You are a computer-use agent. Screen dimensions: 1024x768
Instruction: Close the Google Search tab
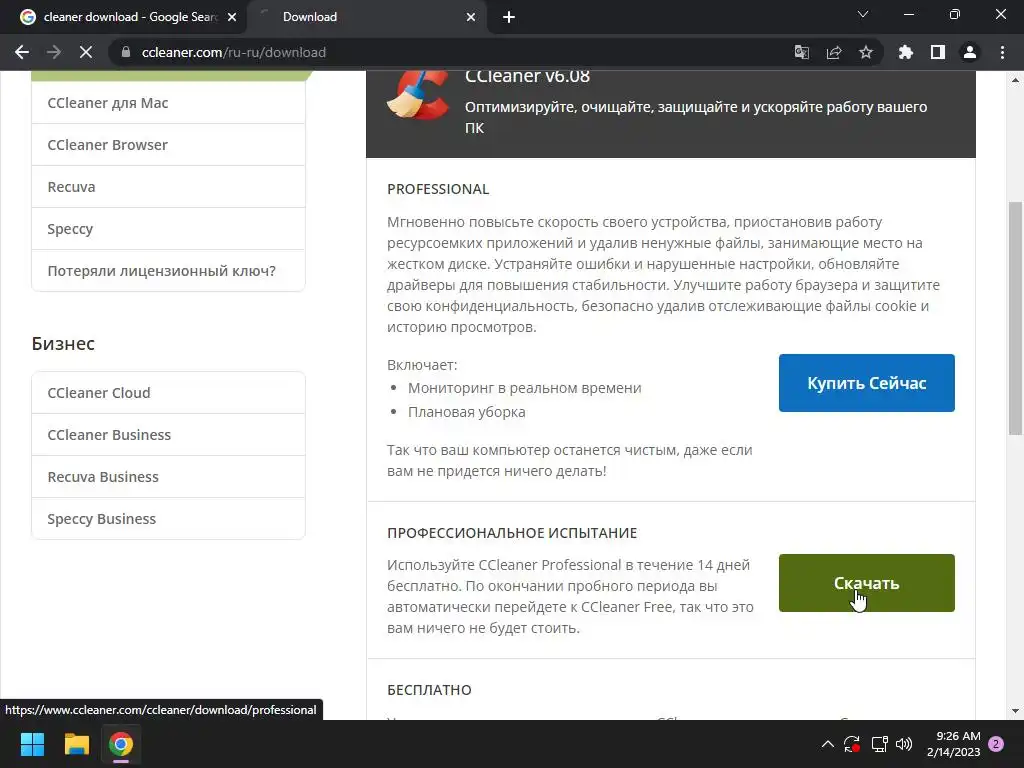click(x=232, y=17)
